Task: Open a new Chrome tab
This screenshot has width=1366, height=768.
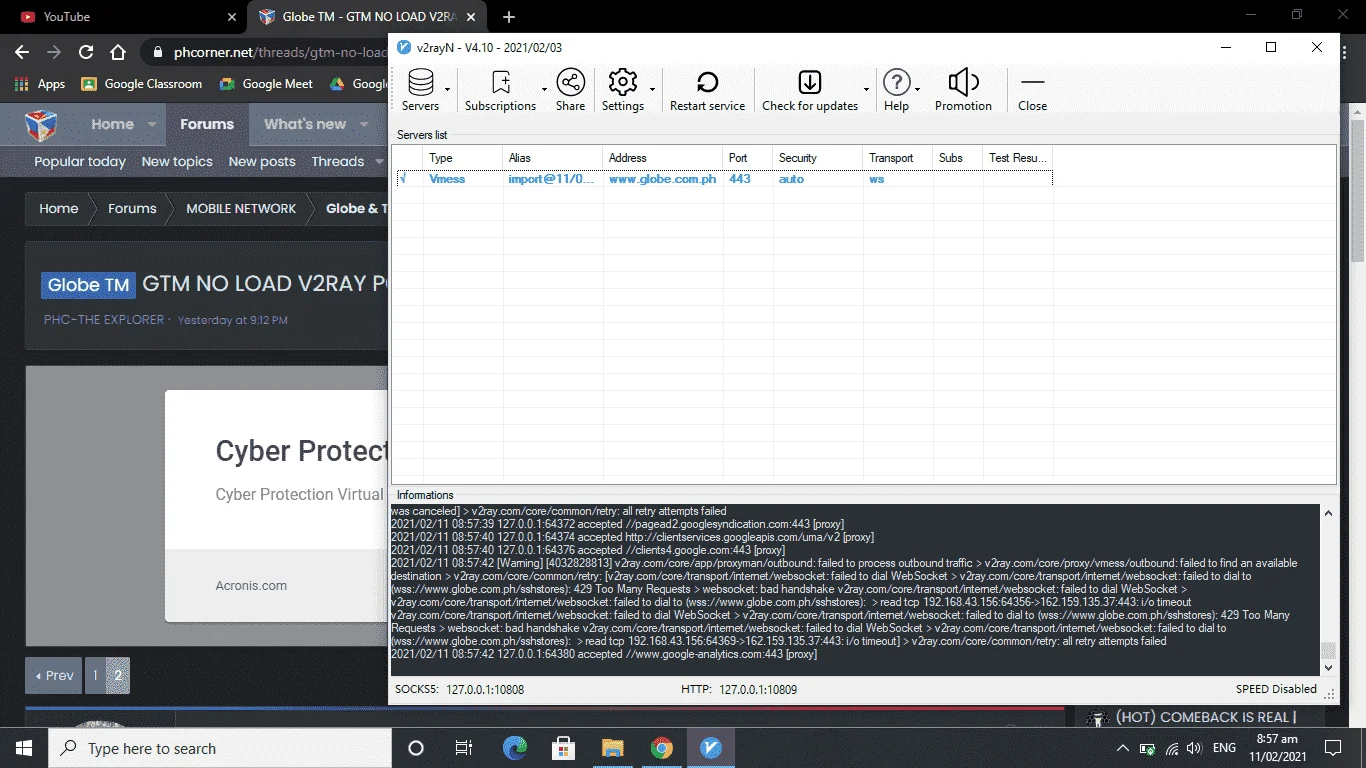Action: click(x=509, y=17)
